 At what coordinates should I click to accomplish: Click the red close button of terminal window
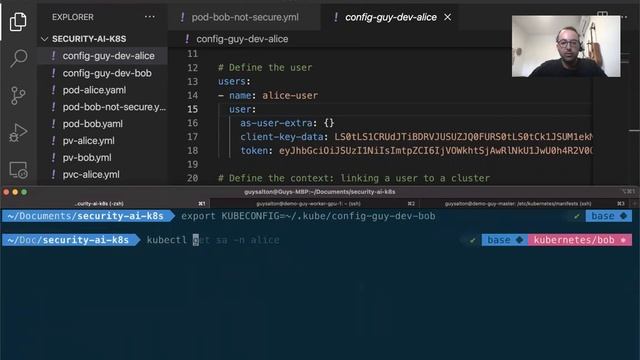pos(6,192)
